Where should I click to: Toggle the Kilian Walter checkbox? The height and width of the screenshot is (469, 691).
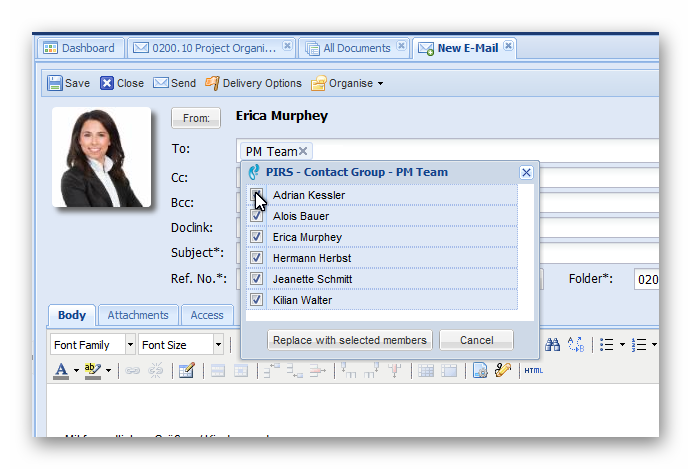click(257, 300)
